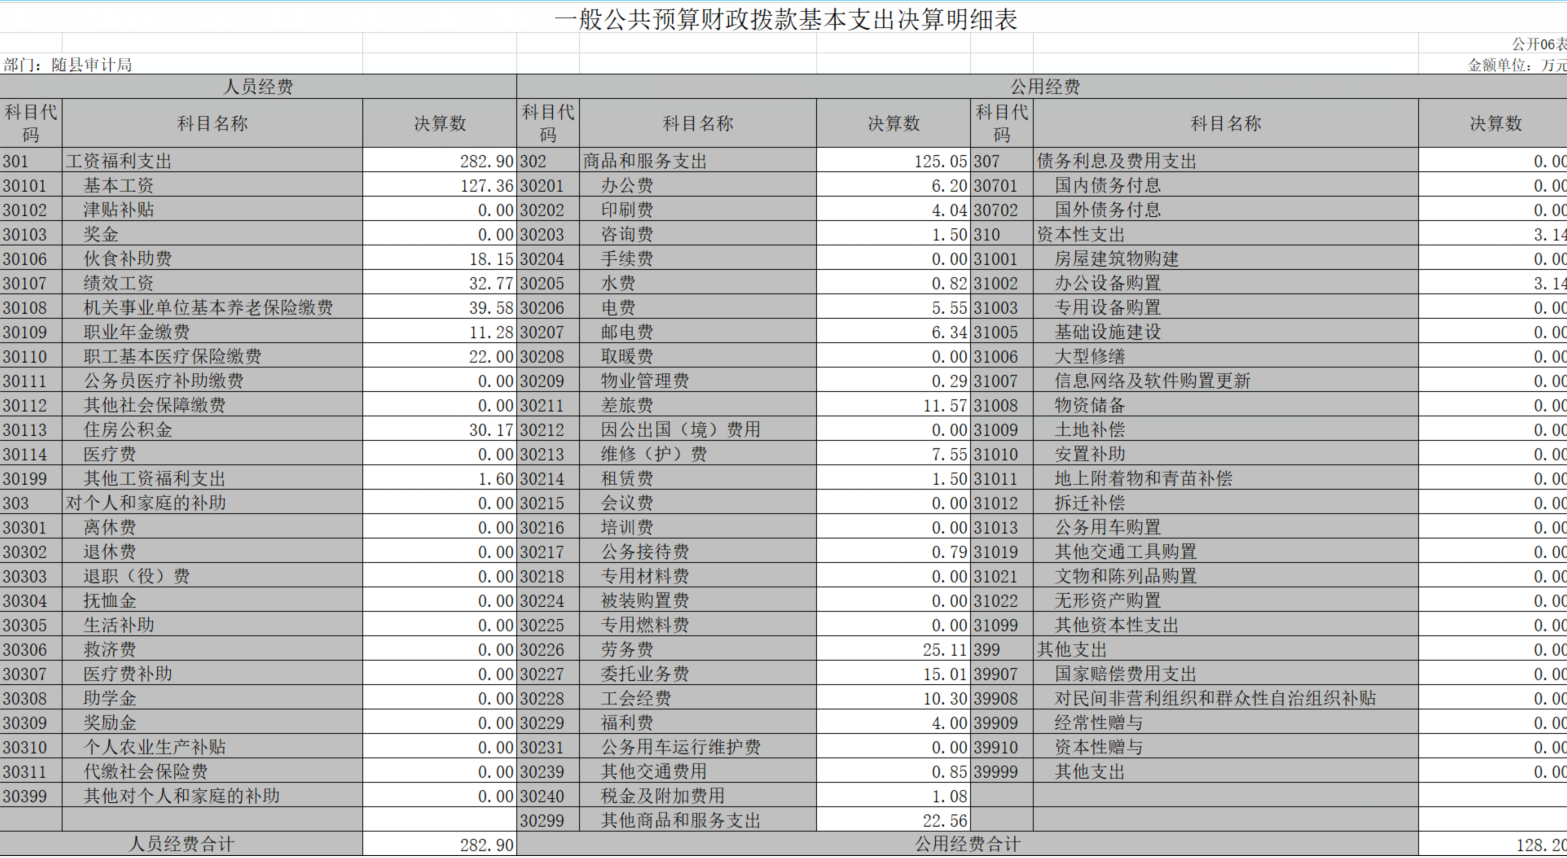Click 信息网络及软件购置更新 cell
The image size is (1567, 858).
(1226, 381)
